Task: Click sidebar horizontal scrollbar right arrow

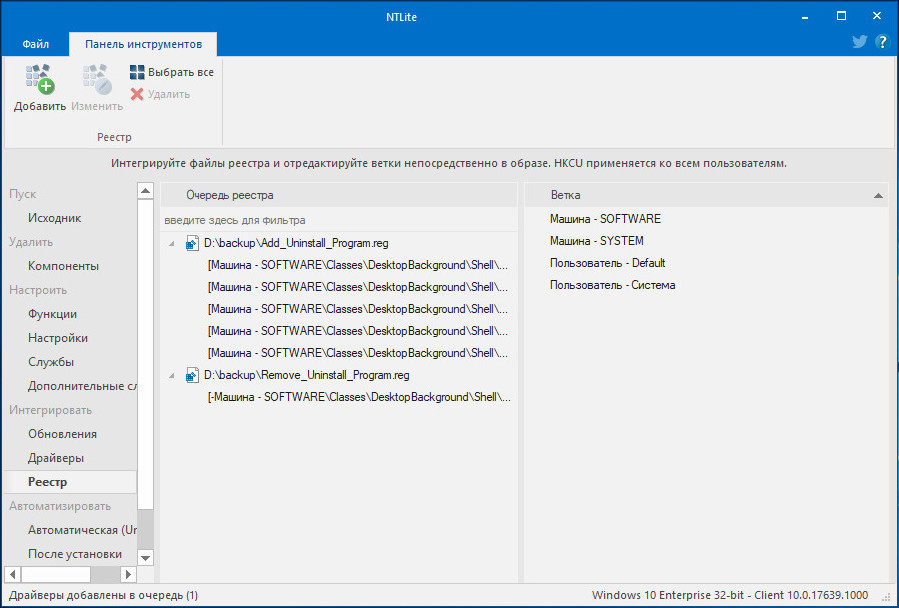Action: point(128,574)
